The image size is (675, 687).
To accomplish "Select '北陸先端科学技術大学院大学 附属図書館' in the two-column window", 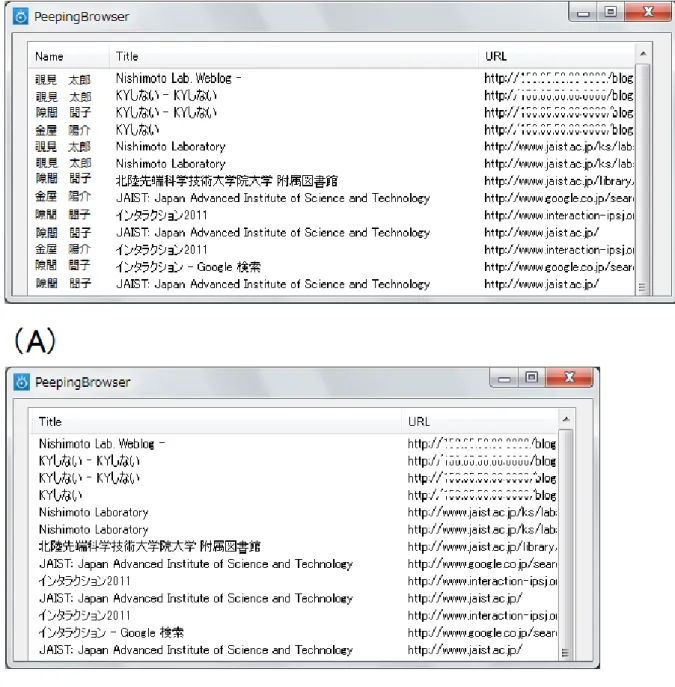I will (150, 546).
